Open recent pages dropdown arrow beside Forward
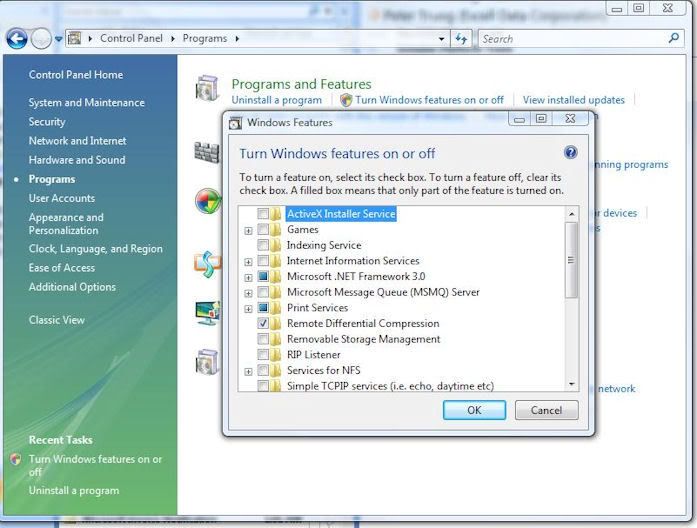This screenshot has width=697, height=528. [x=58, y=39]
